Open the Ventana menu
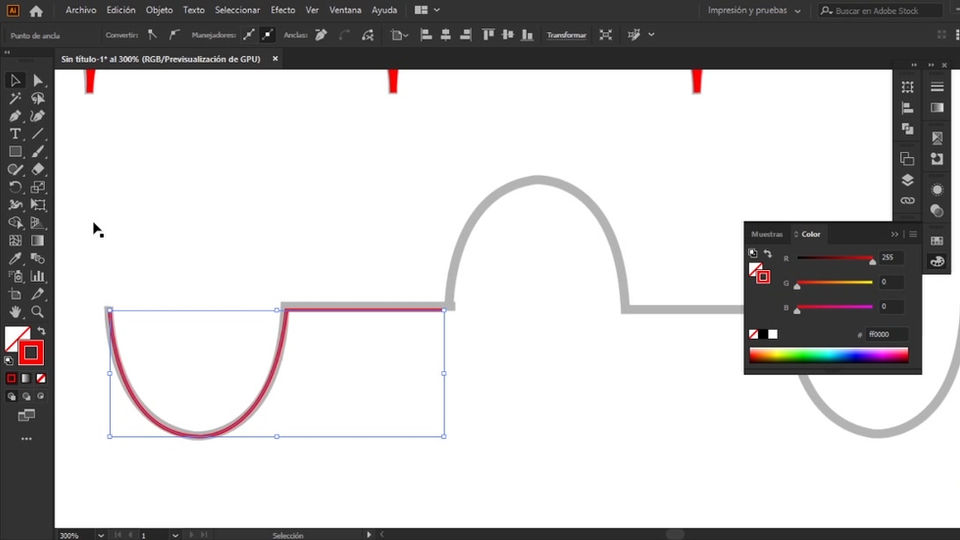This screenshot has height=540, width=960. [345, 10]
